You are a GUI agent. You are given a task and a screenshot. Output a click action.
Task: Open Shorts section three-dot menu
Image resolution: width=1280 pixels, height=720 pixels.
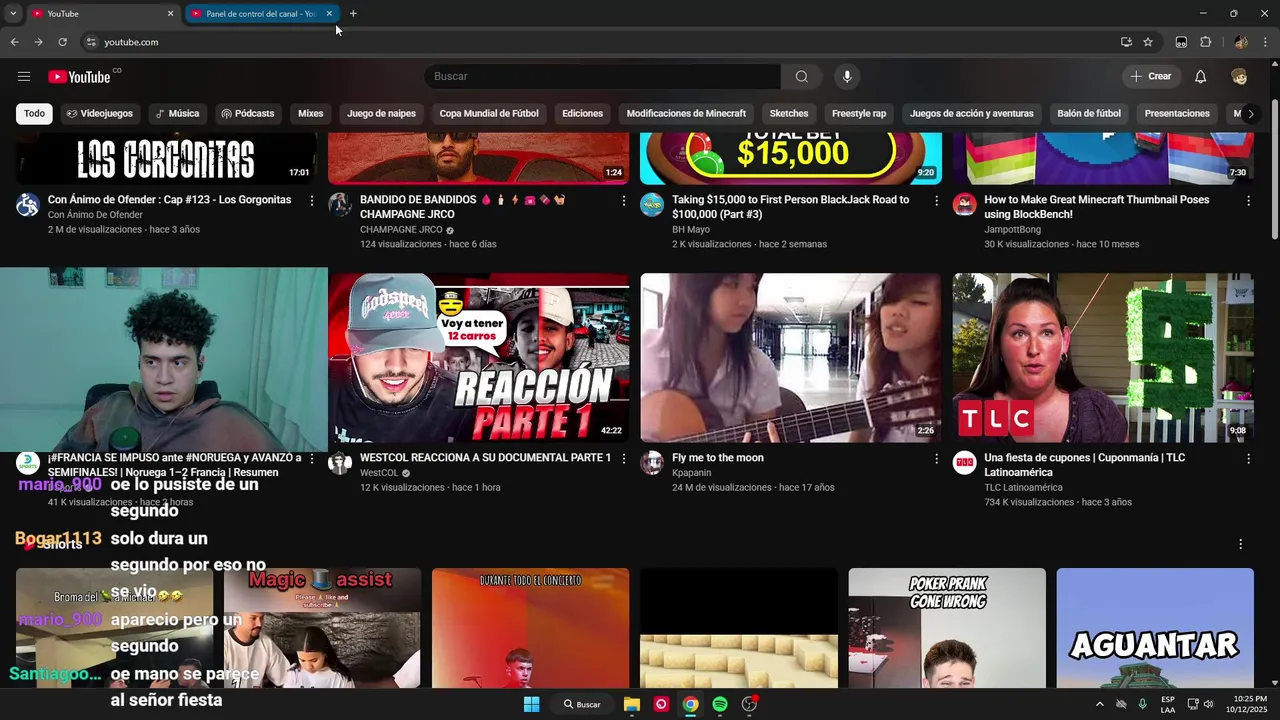[x=1241, y=544]
